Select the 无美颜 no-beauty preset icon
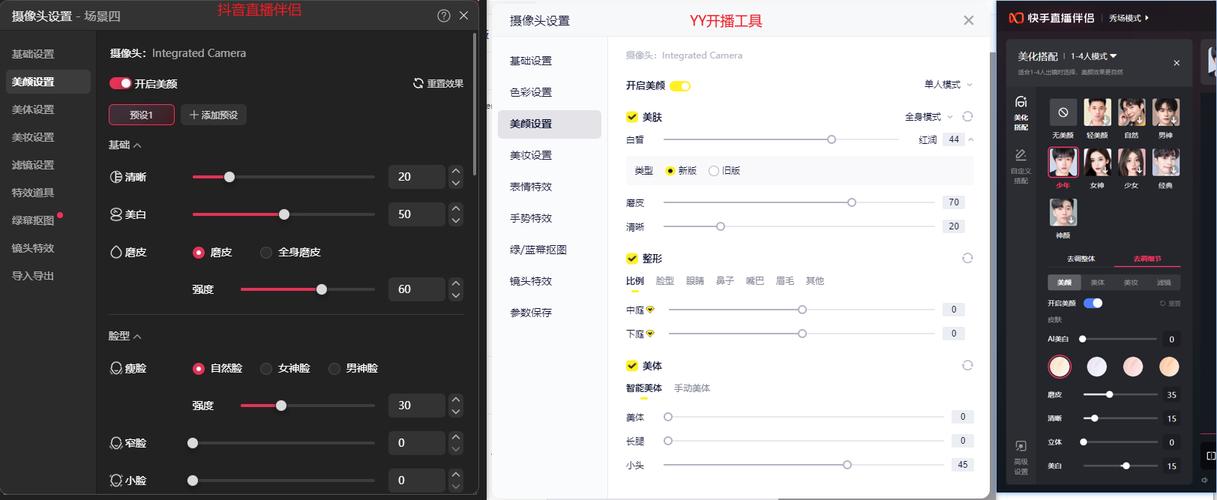The width and height of the screenshot is (1217, 500). (x=1062, y=112)
